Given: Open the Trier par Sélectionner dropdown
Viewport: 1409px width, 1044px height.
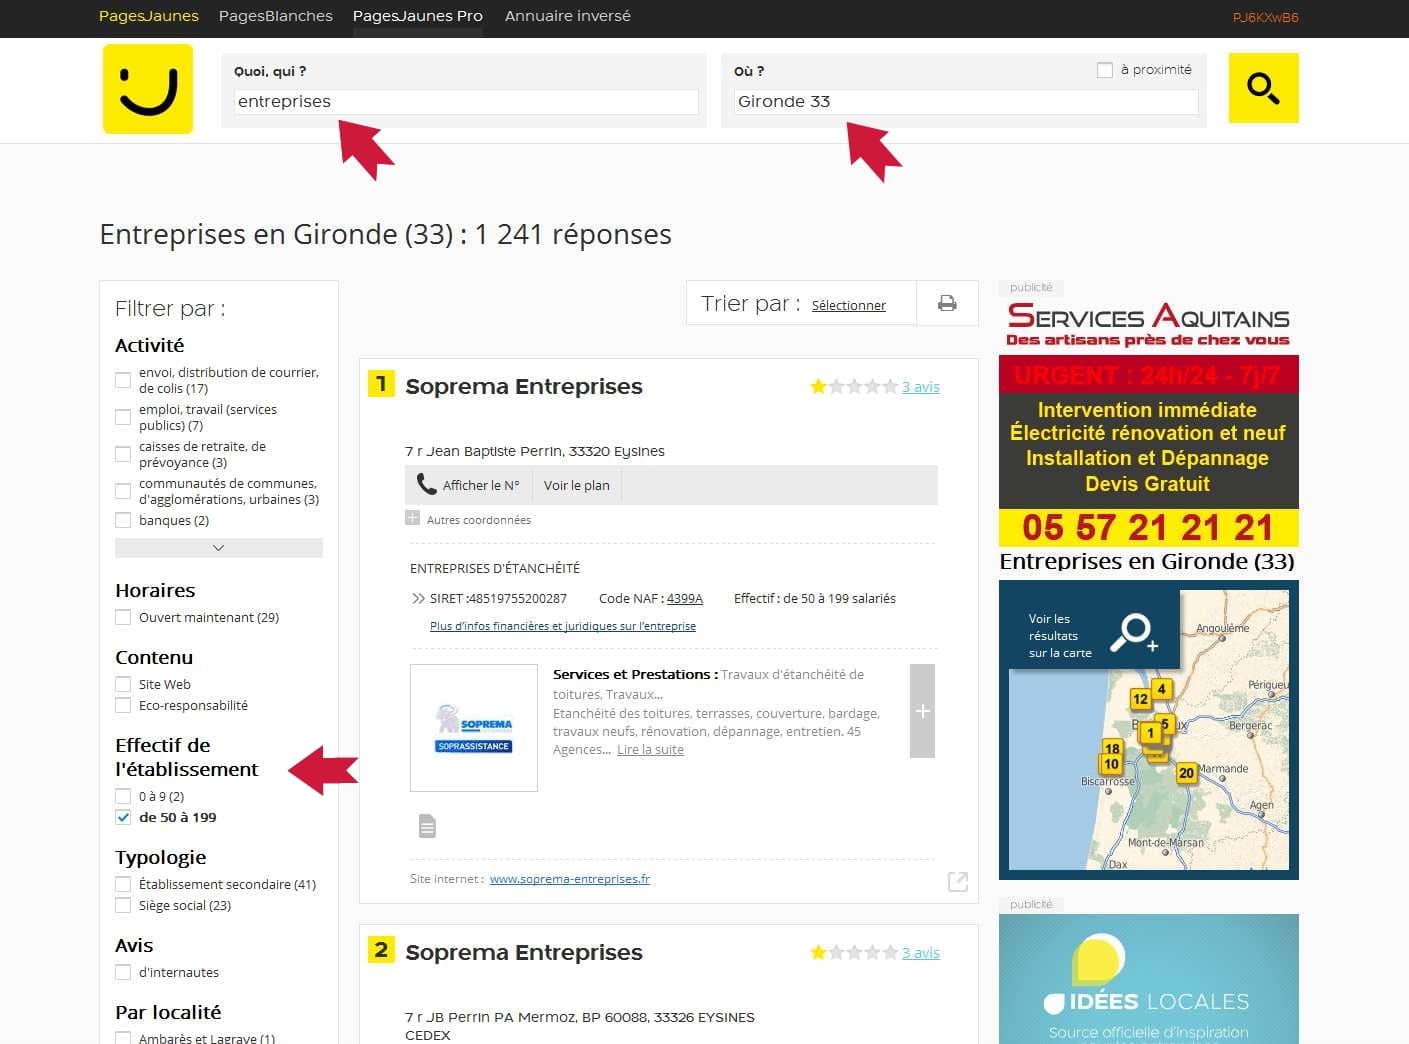Looking at the screenshot, I should pyautogui.click(x=848, y=305).
